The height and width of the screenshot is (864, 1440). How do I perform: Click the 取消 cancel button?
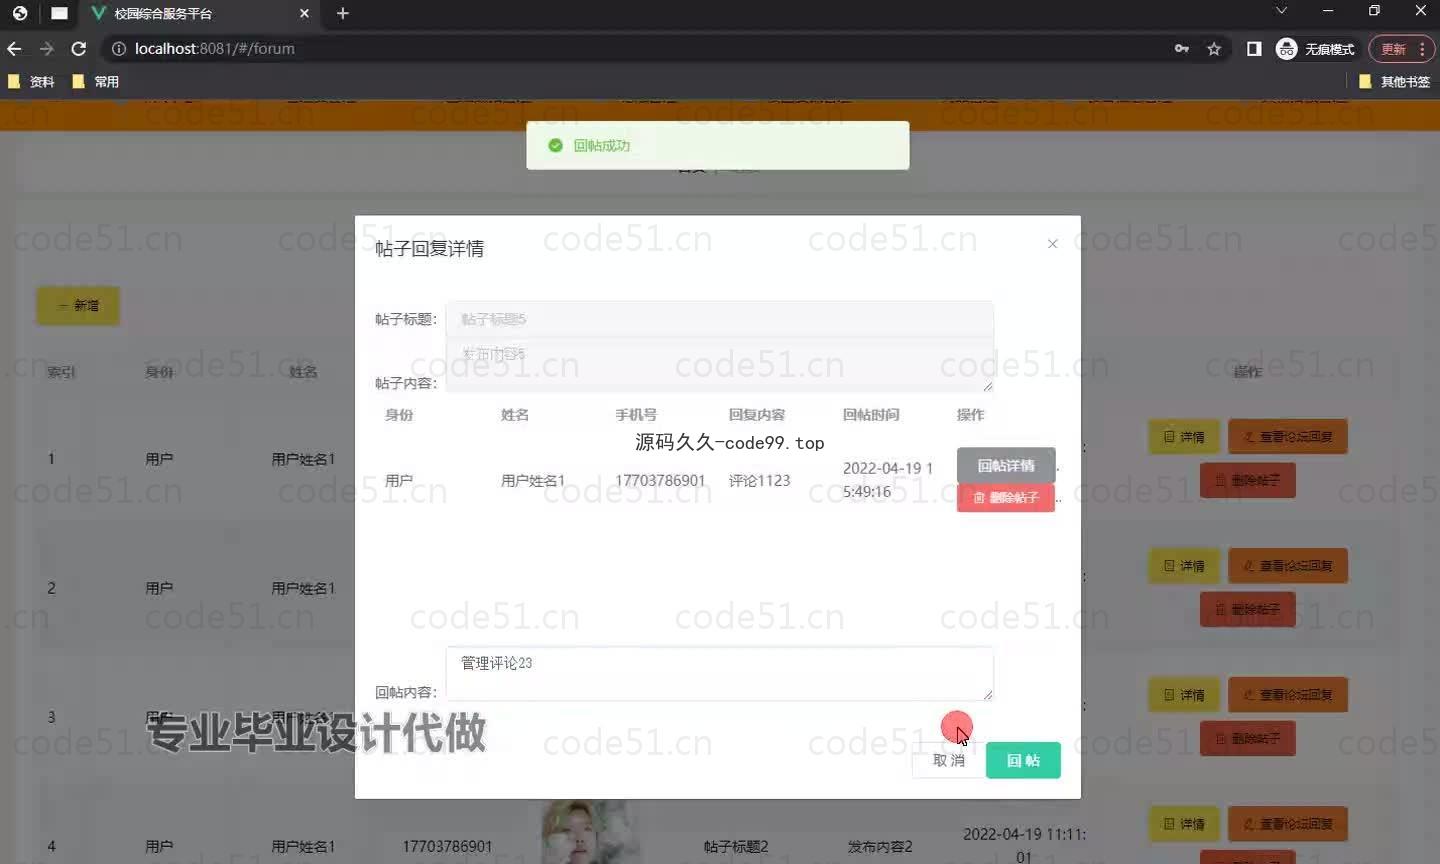(948, 760)
